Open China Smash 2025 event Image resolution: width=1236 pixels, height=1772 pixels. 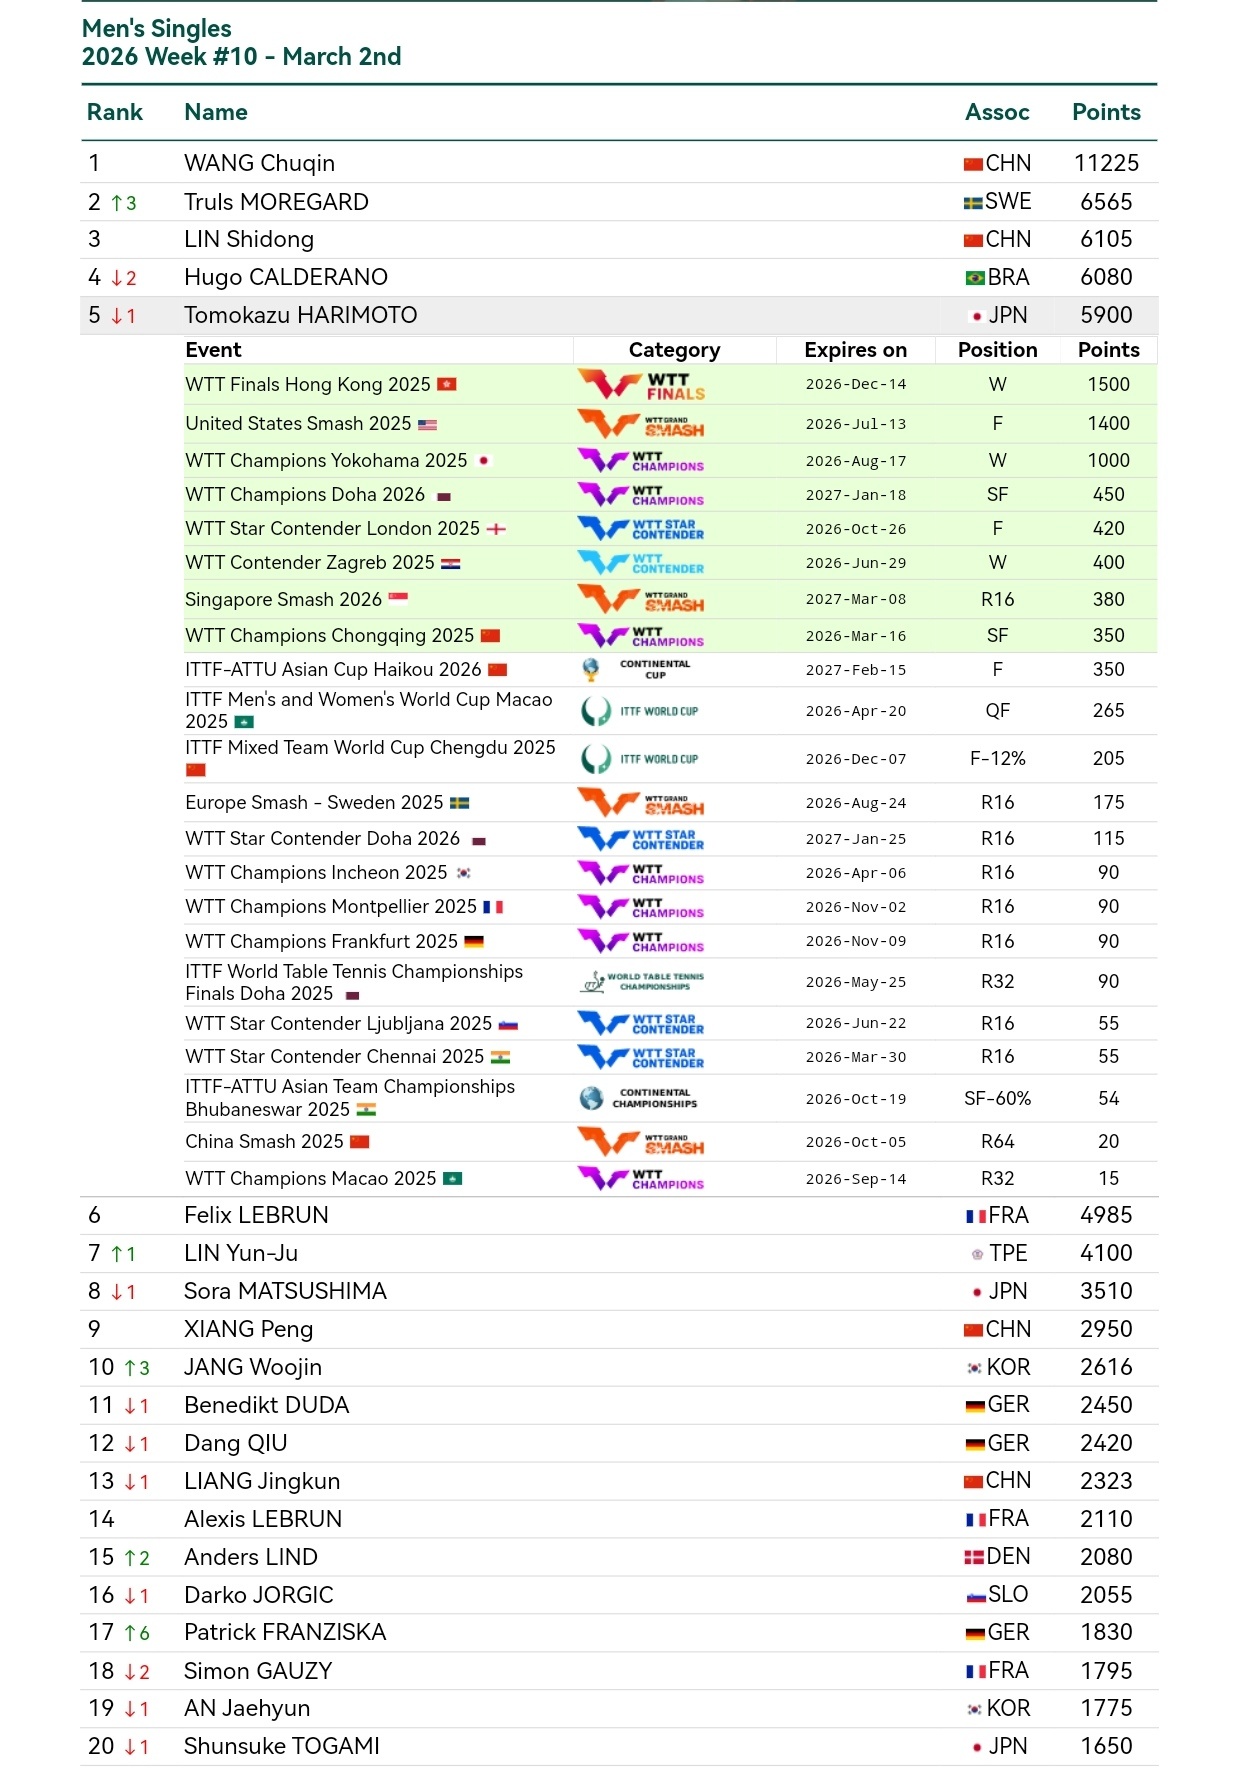click(x=264, y=1142)
